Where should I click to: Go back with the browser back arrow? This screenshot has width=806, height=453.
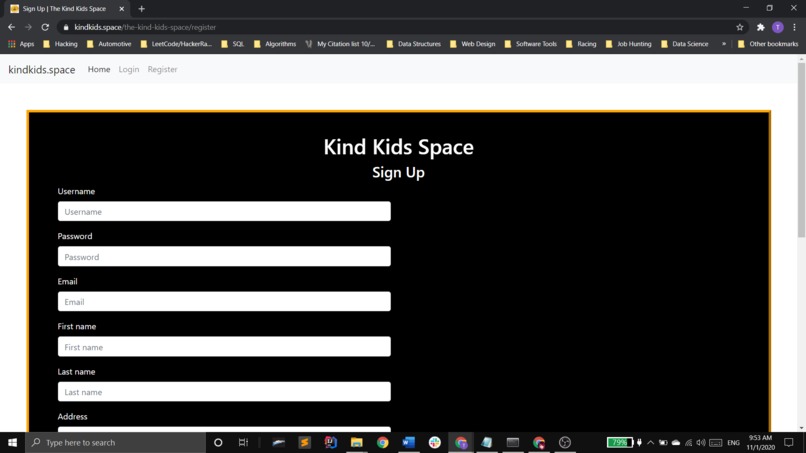11,27
